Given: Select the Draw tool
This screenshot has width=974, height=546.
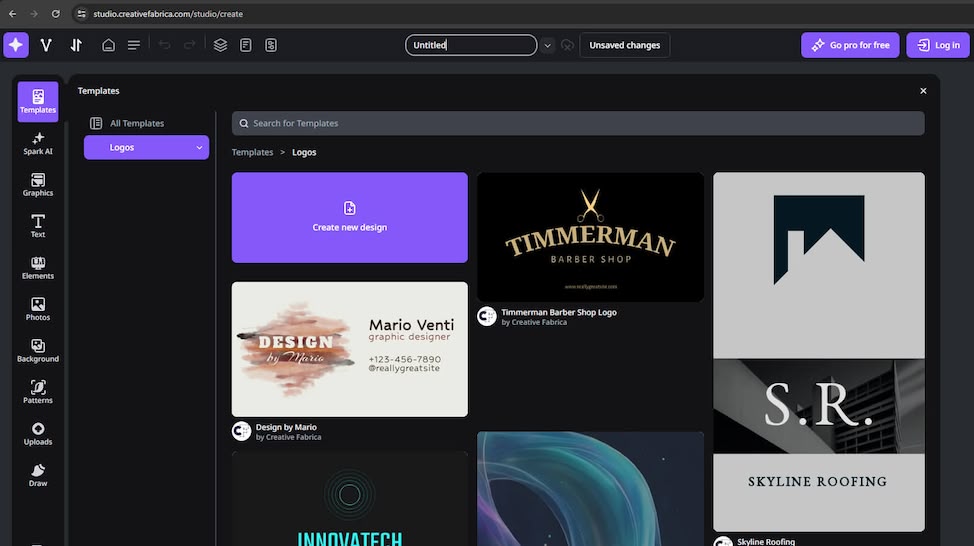Looking at the screenshot, I should 38,475.
